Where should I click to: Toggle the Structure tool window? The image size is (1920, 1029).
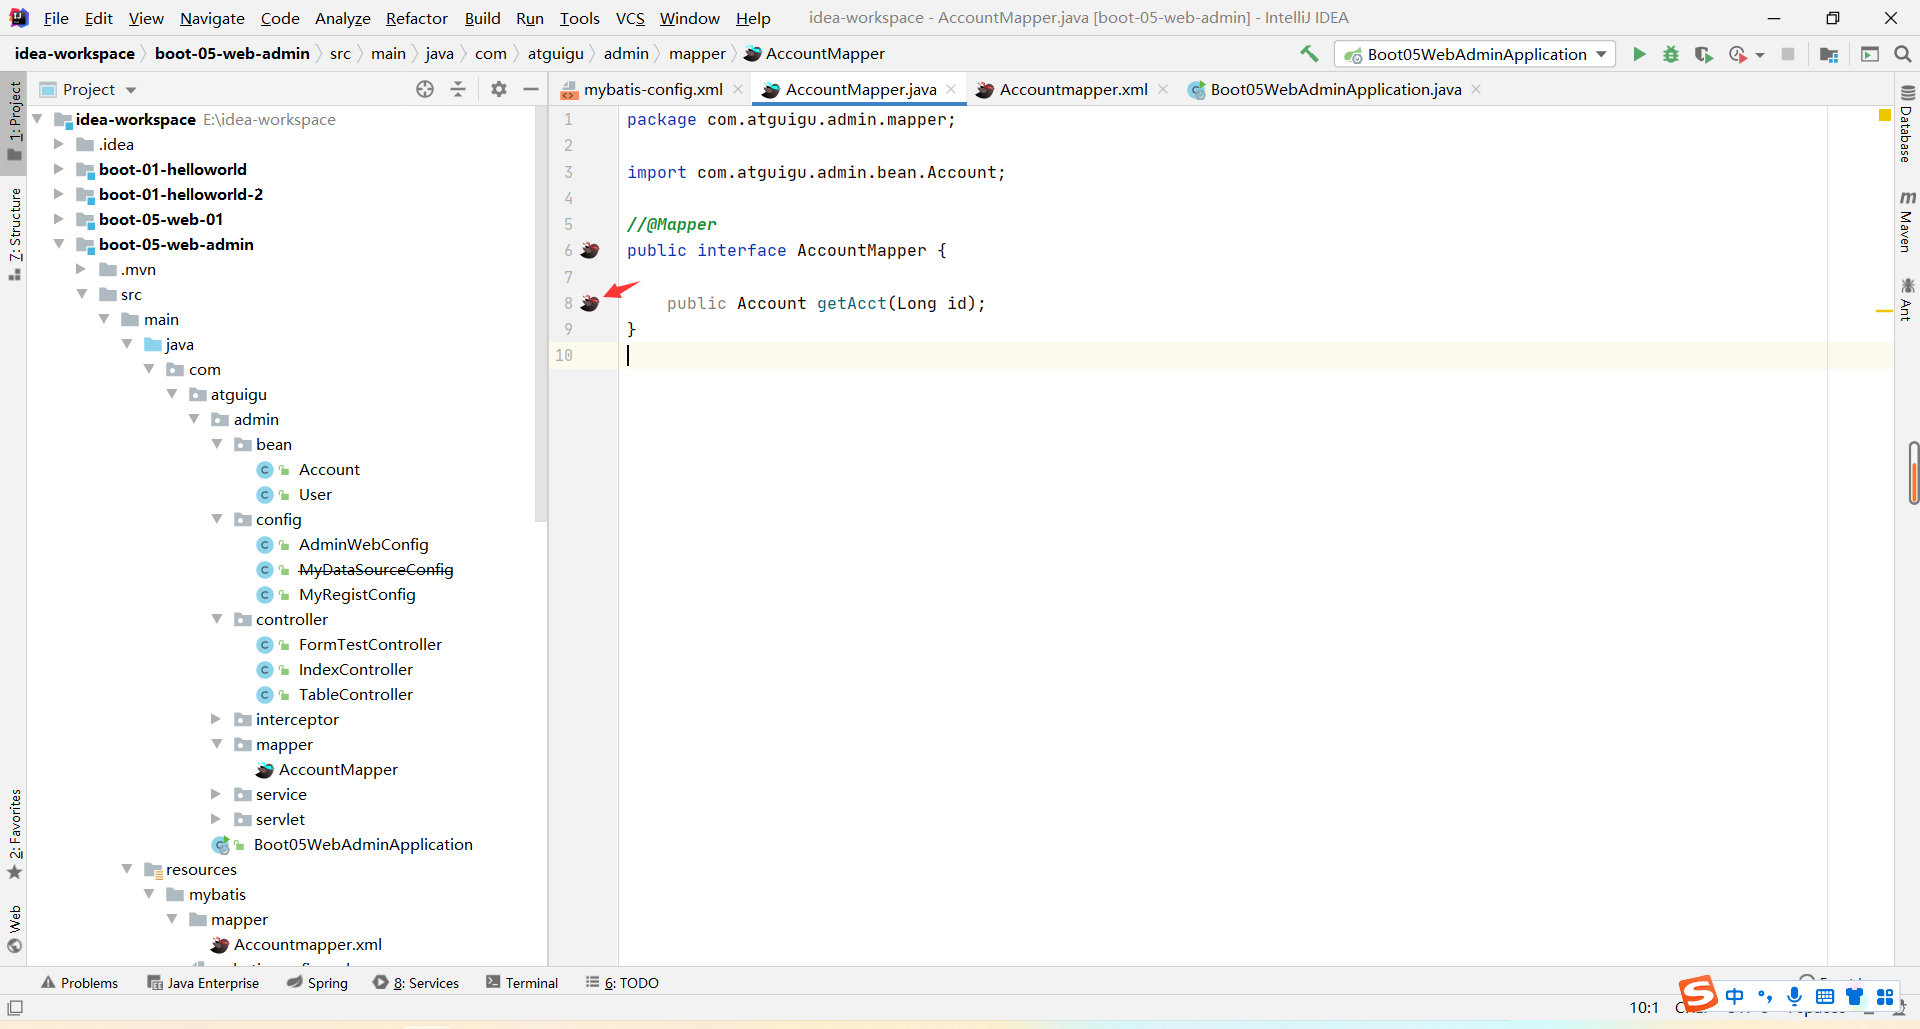pyautogui.click(x=15, y=232)
